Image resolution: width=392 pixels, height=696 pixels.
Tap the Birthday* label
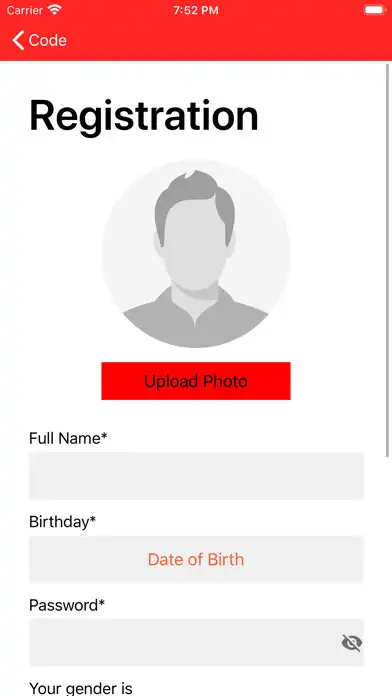pyautogui.click(x=63, y=522)
